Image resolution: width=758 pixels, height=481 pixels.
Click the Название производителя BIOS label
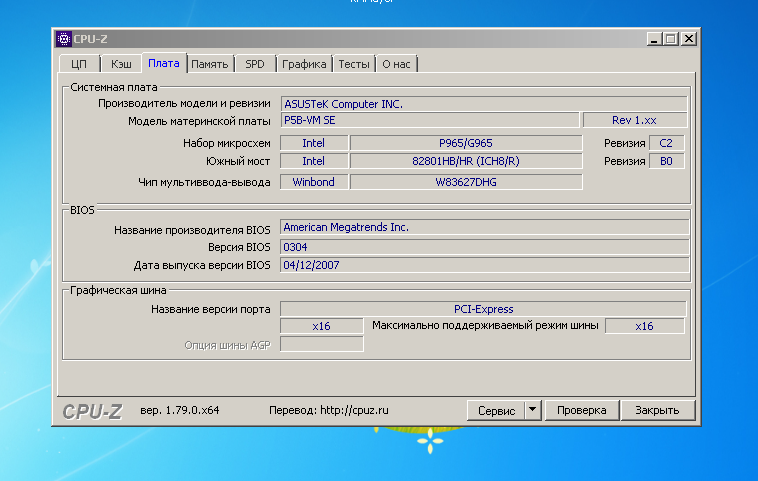coord(192,230)
